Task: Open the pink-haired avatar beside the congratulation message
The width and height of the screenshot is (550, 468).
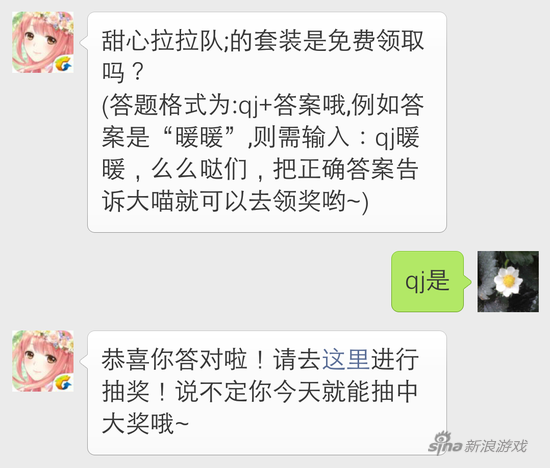Action: click(43, 361)
